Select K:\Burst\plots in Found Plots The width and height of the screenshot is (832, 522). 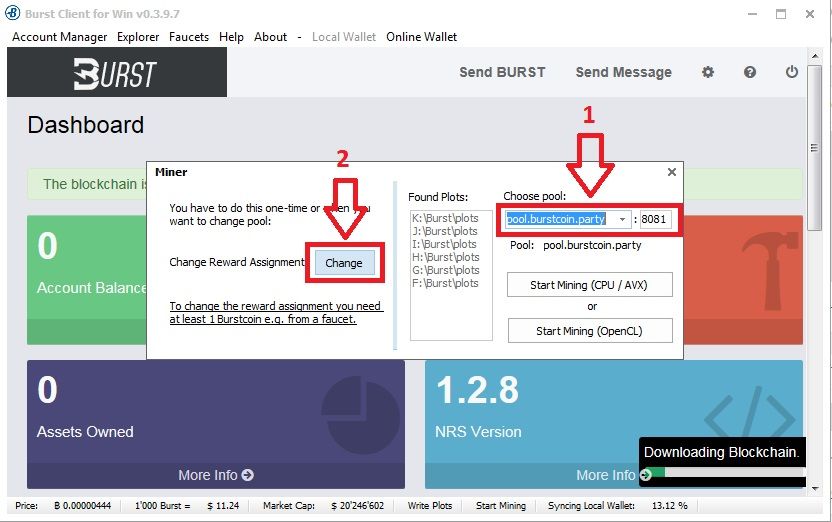(445, 218)
